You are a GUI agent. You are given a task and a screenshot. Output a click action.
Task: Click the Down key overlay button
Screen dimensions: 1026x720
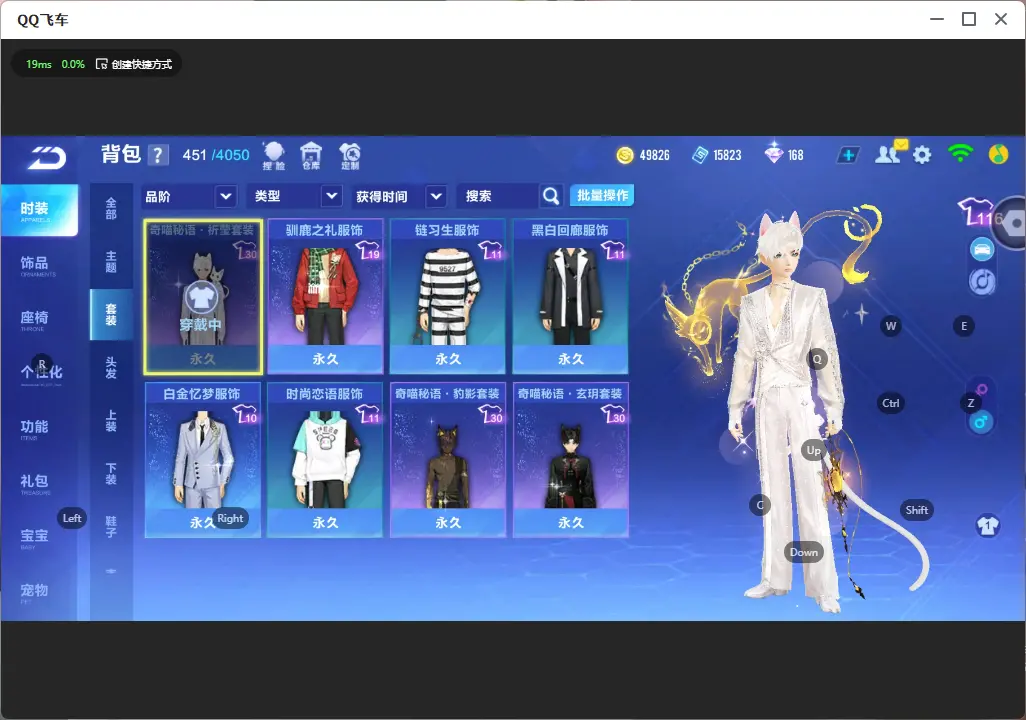(804, 552)
